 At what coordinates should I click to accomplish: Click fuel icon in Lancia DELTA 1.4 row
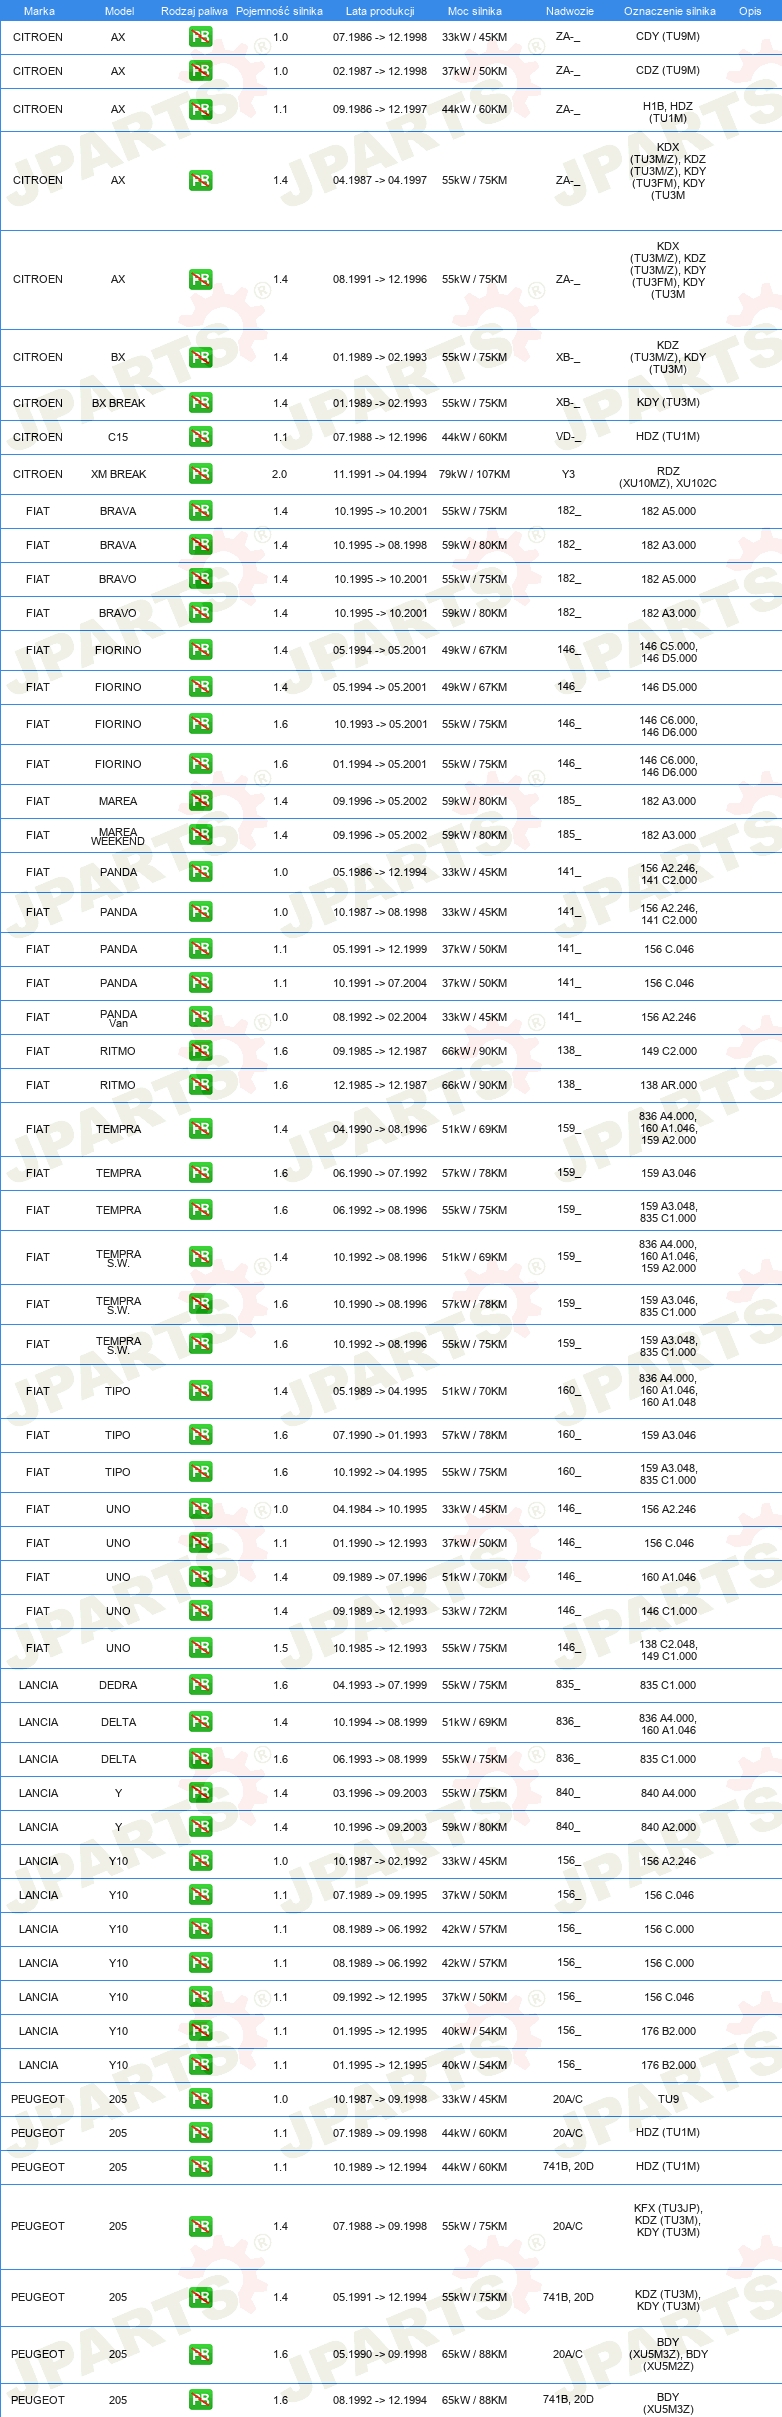coord(200,1722)
